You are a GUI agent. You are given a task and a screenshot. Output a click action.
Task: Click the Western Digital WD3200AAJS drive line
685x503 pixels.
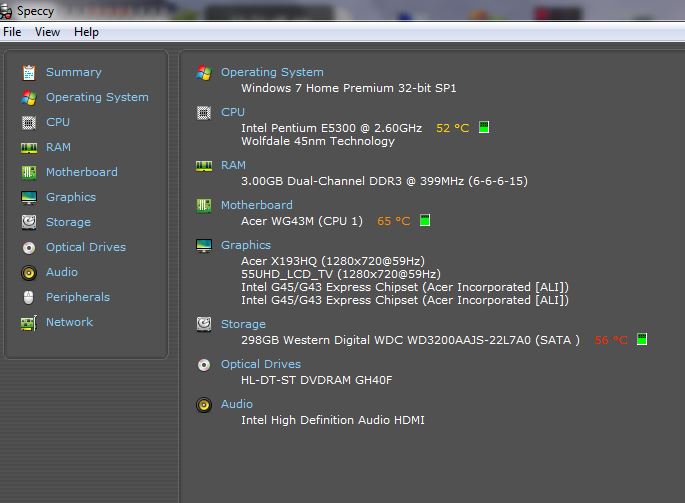[410, 340]
